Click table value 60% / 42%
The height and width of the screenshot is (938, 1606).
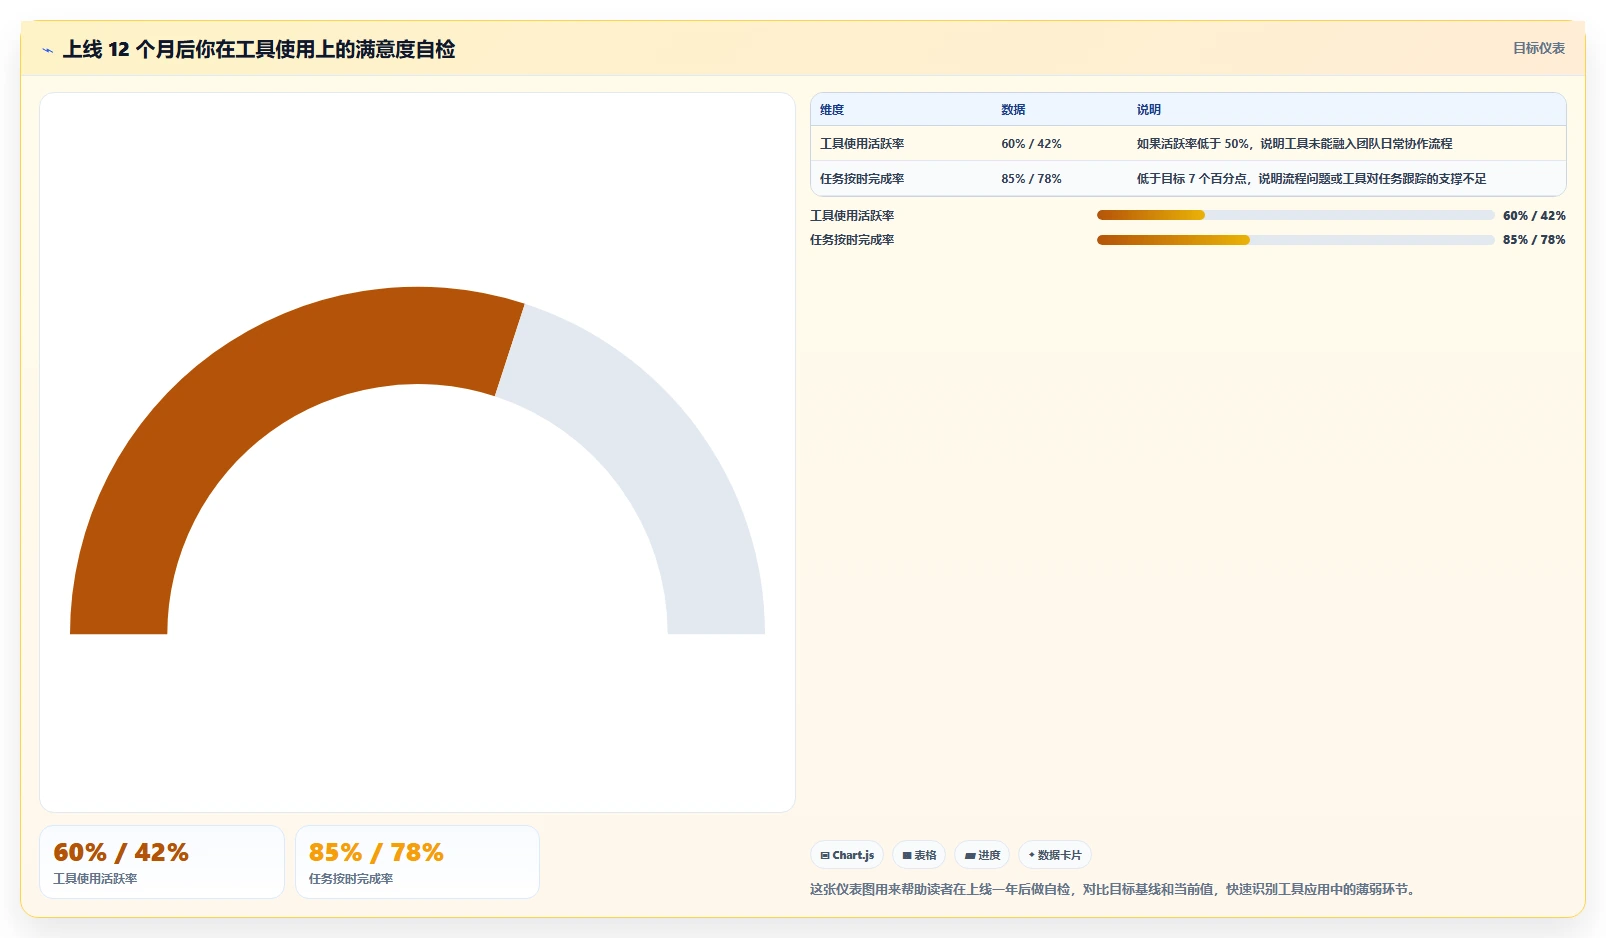(1031, 144)
